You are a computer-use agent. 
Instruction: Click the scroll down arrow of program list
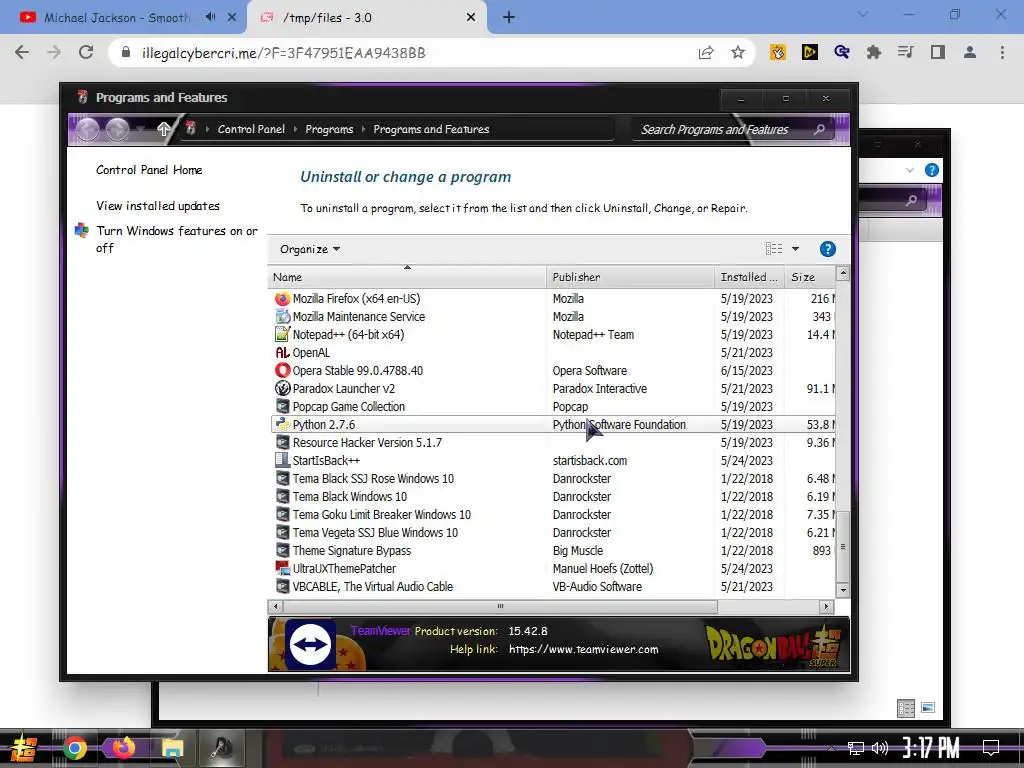coord(842,590)
